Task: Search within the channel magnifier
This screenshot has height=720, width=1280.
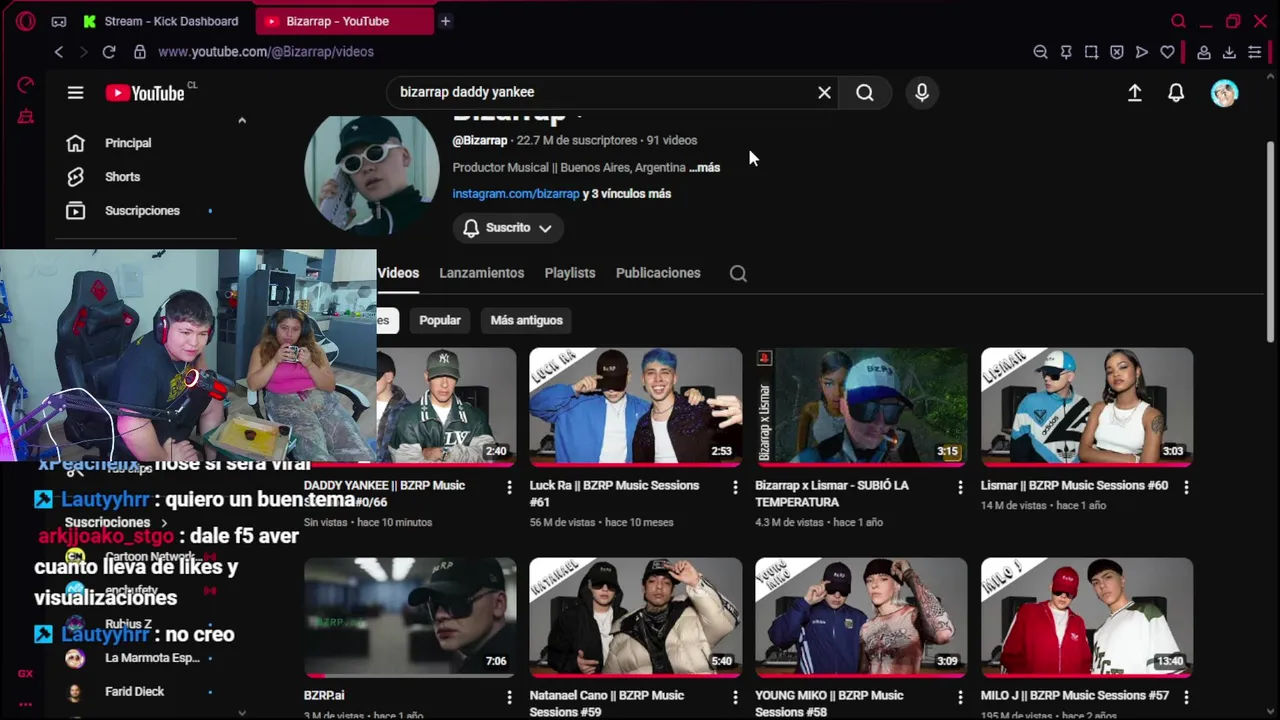Action: coord(738,273)
